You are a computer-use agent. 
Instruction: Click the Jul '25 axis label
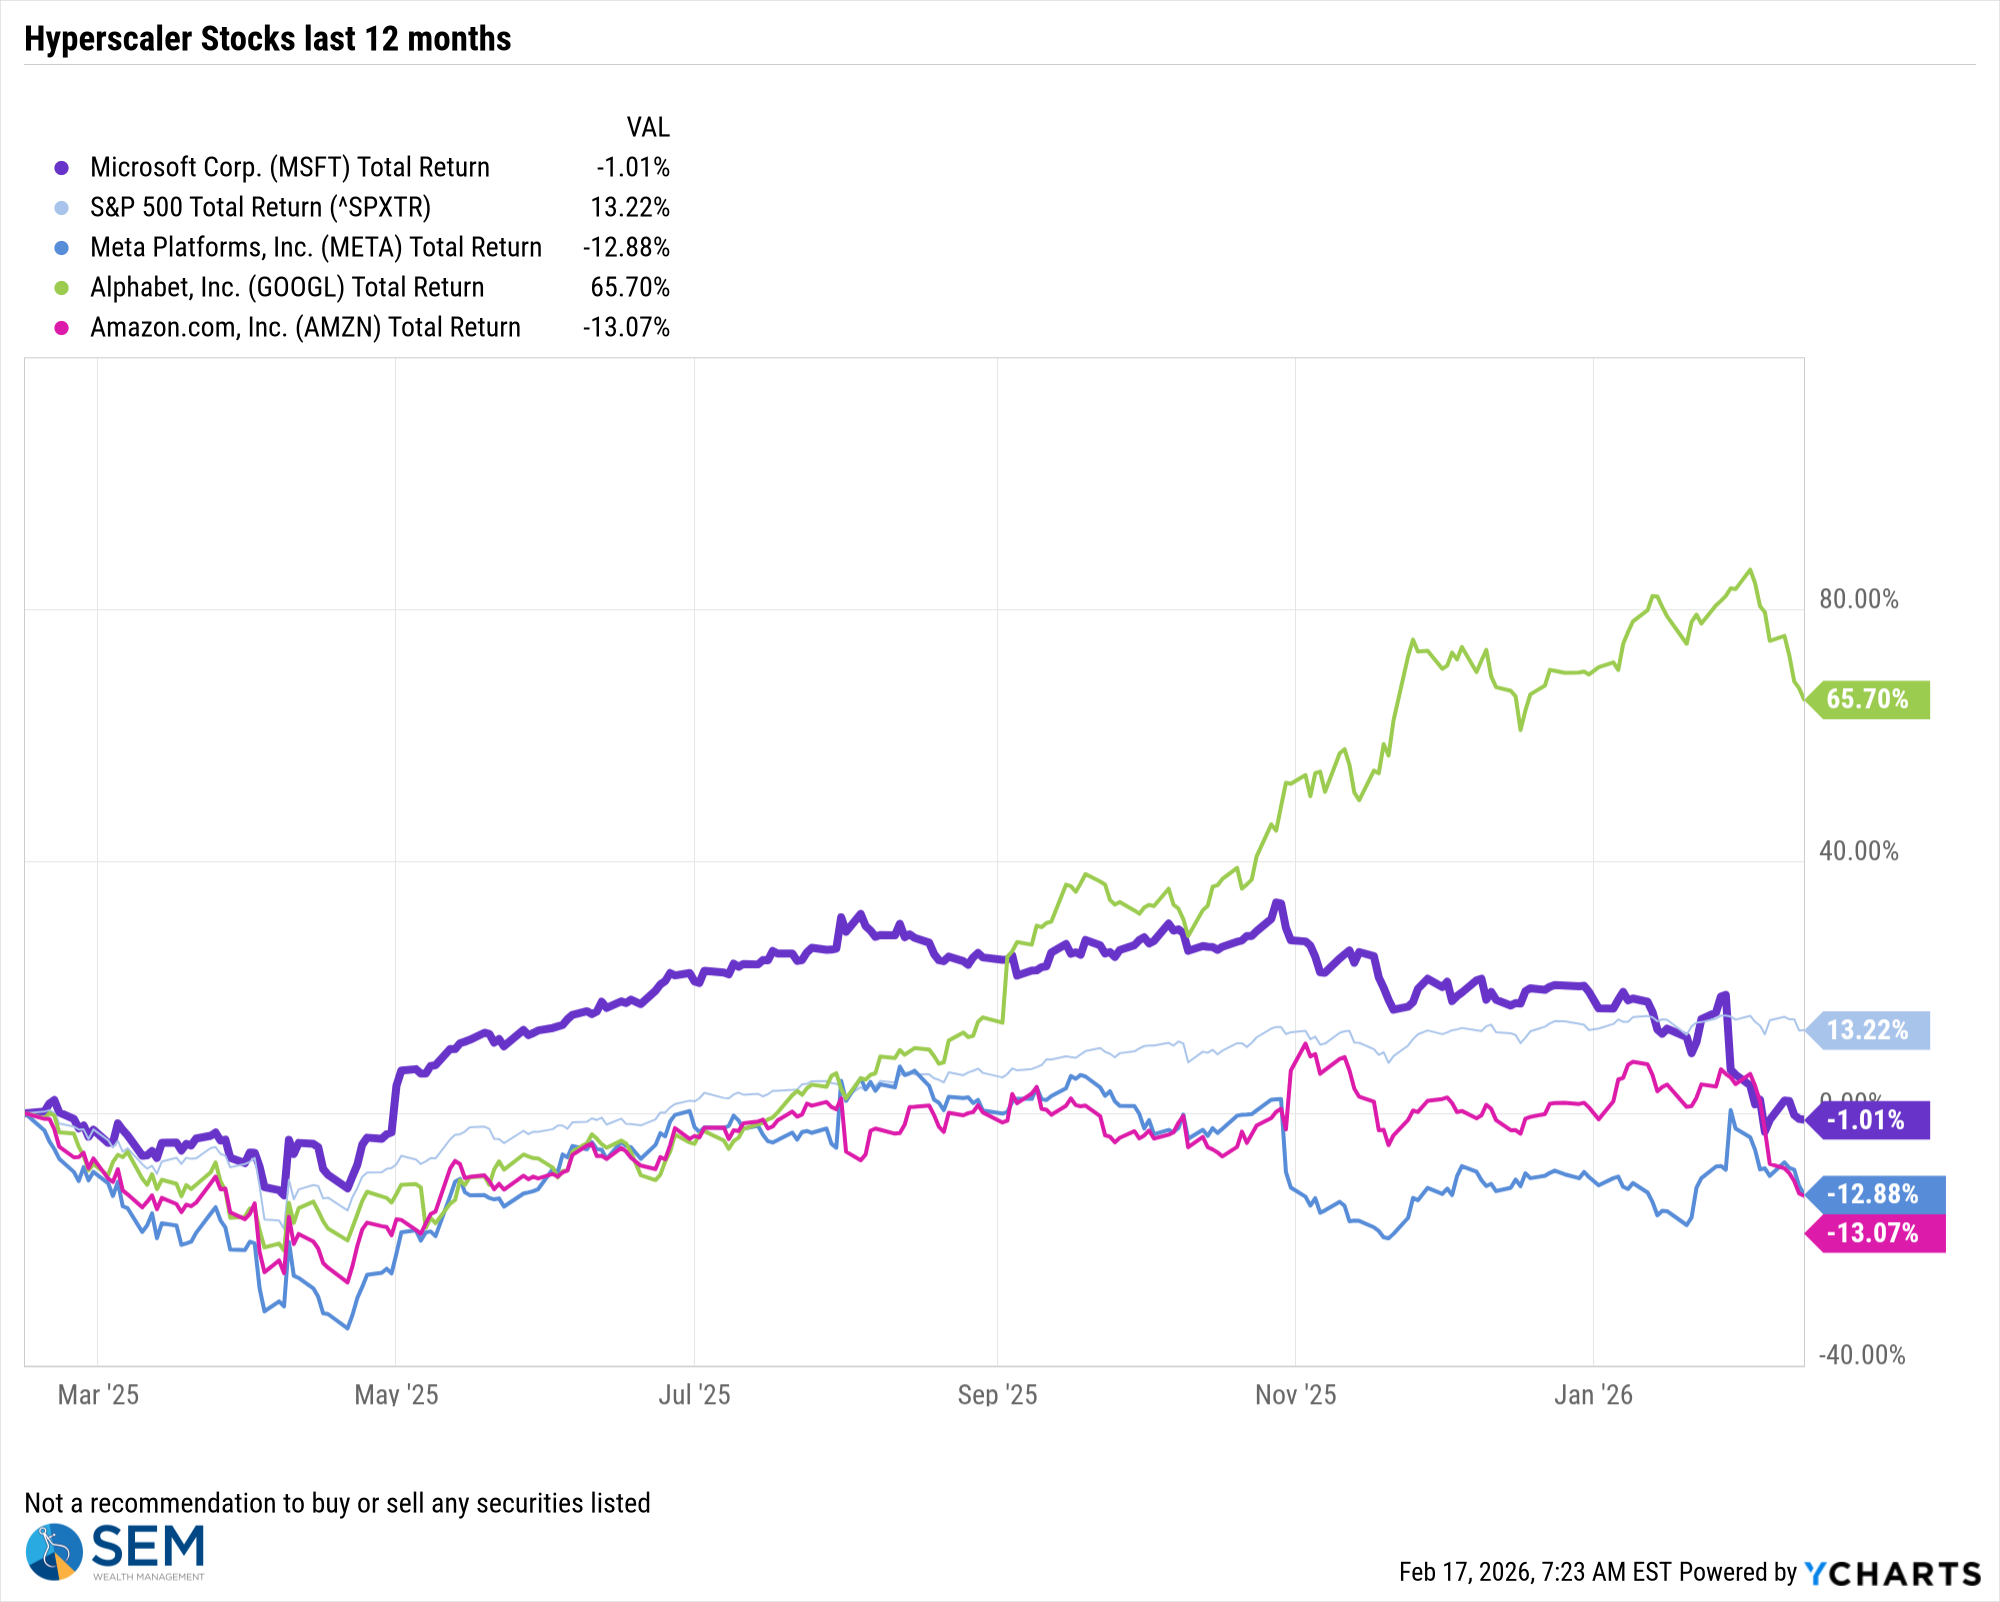coord(694,1395)
